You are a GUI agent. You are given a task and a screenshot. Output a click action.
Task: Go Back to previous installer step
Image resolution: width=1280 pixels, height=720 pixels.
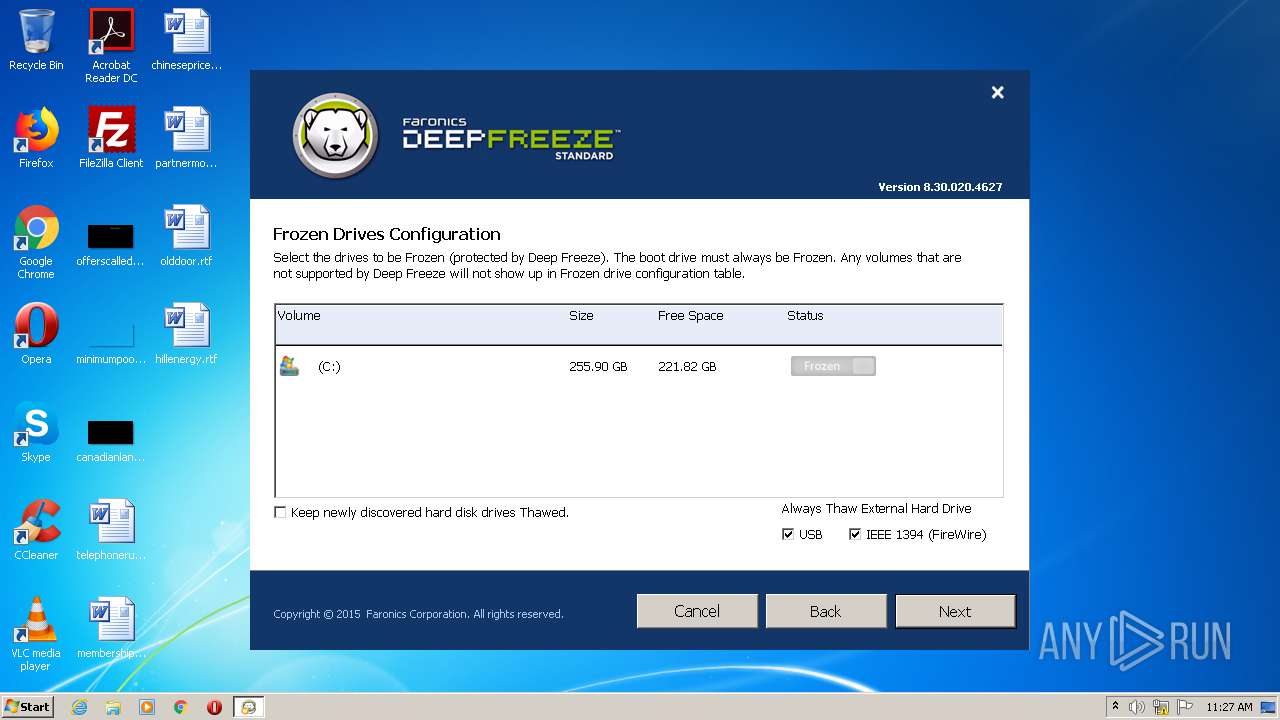(x=826, y=611)
